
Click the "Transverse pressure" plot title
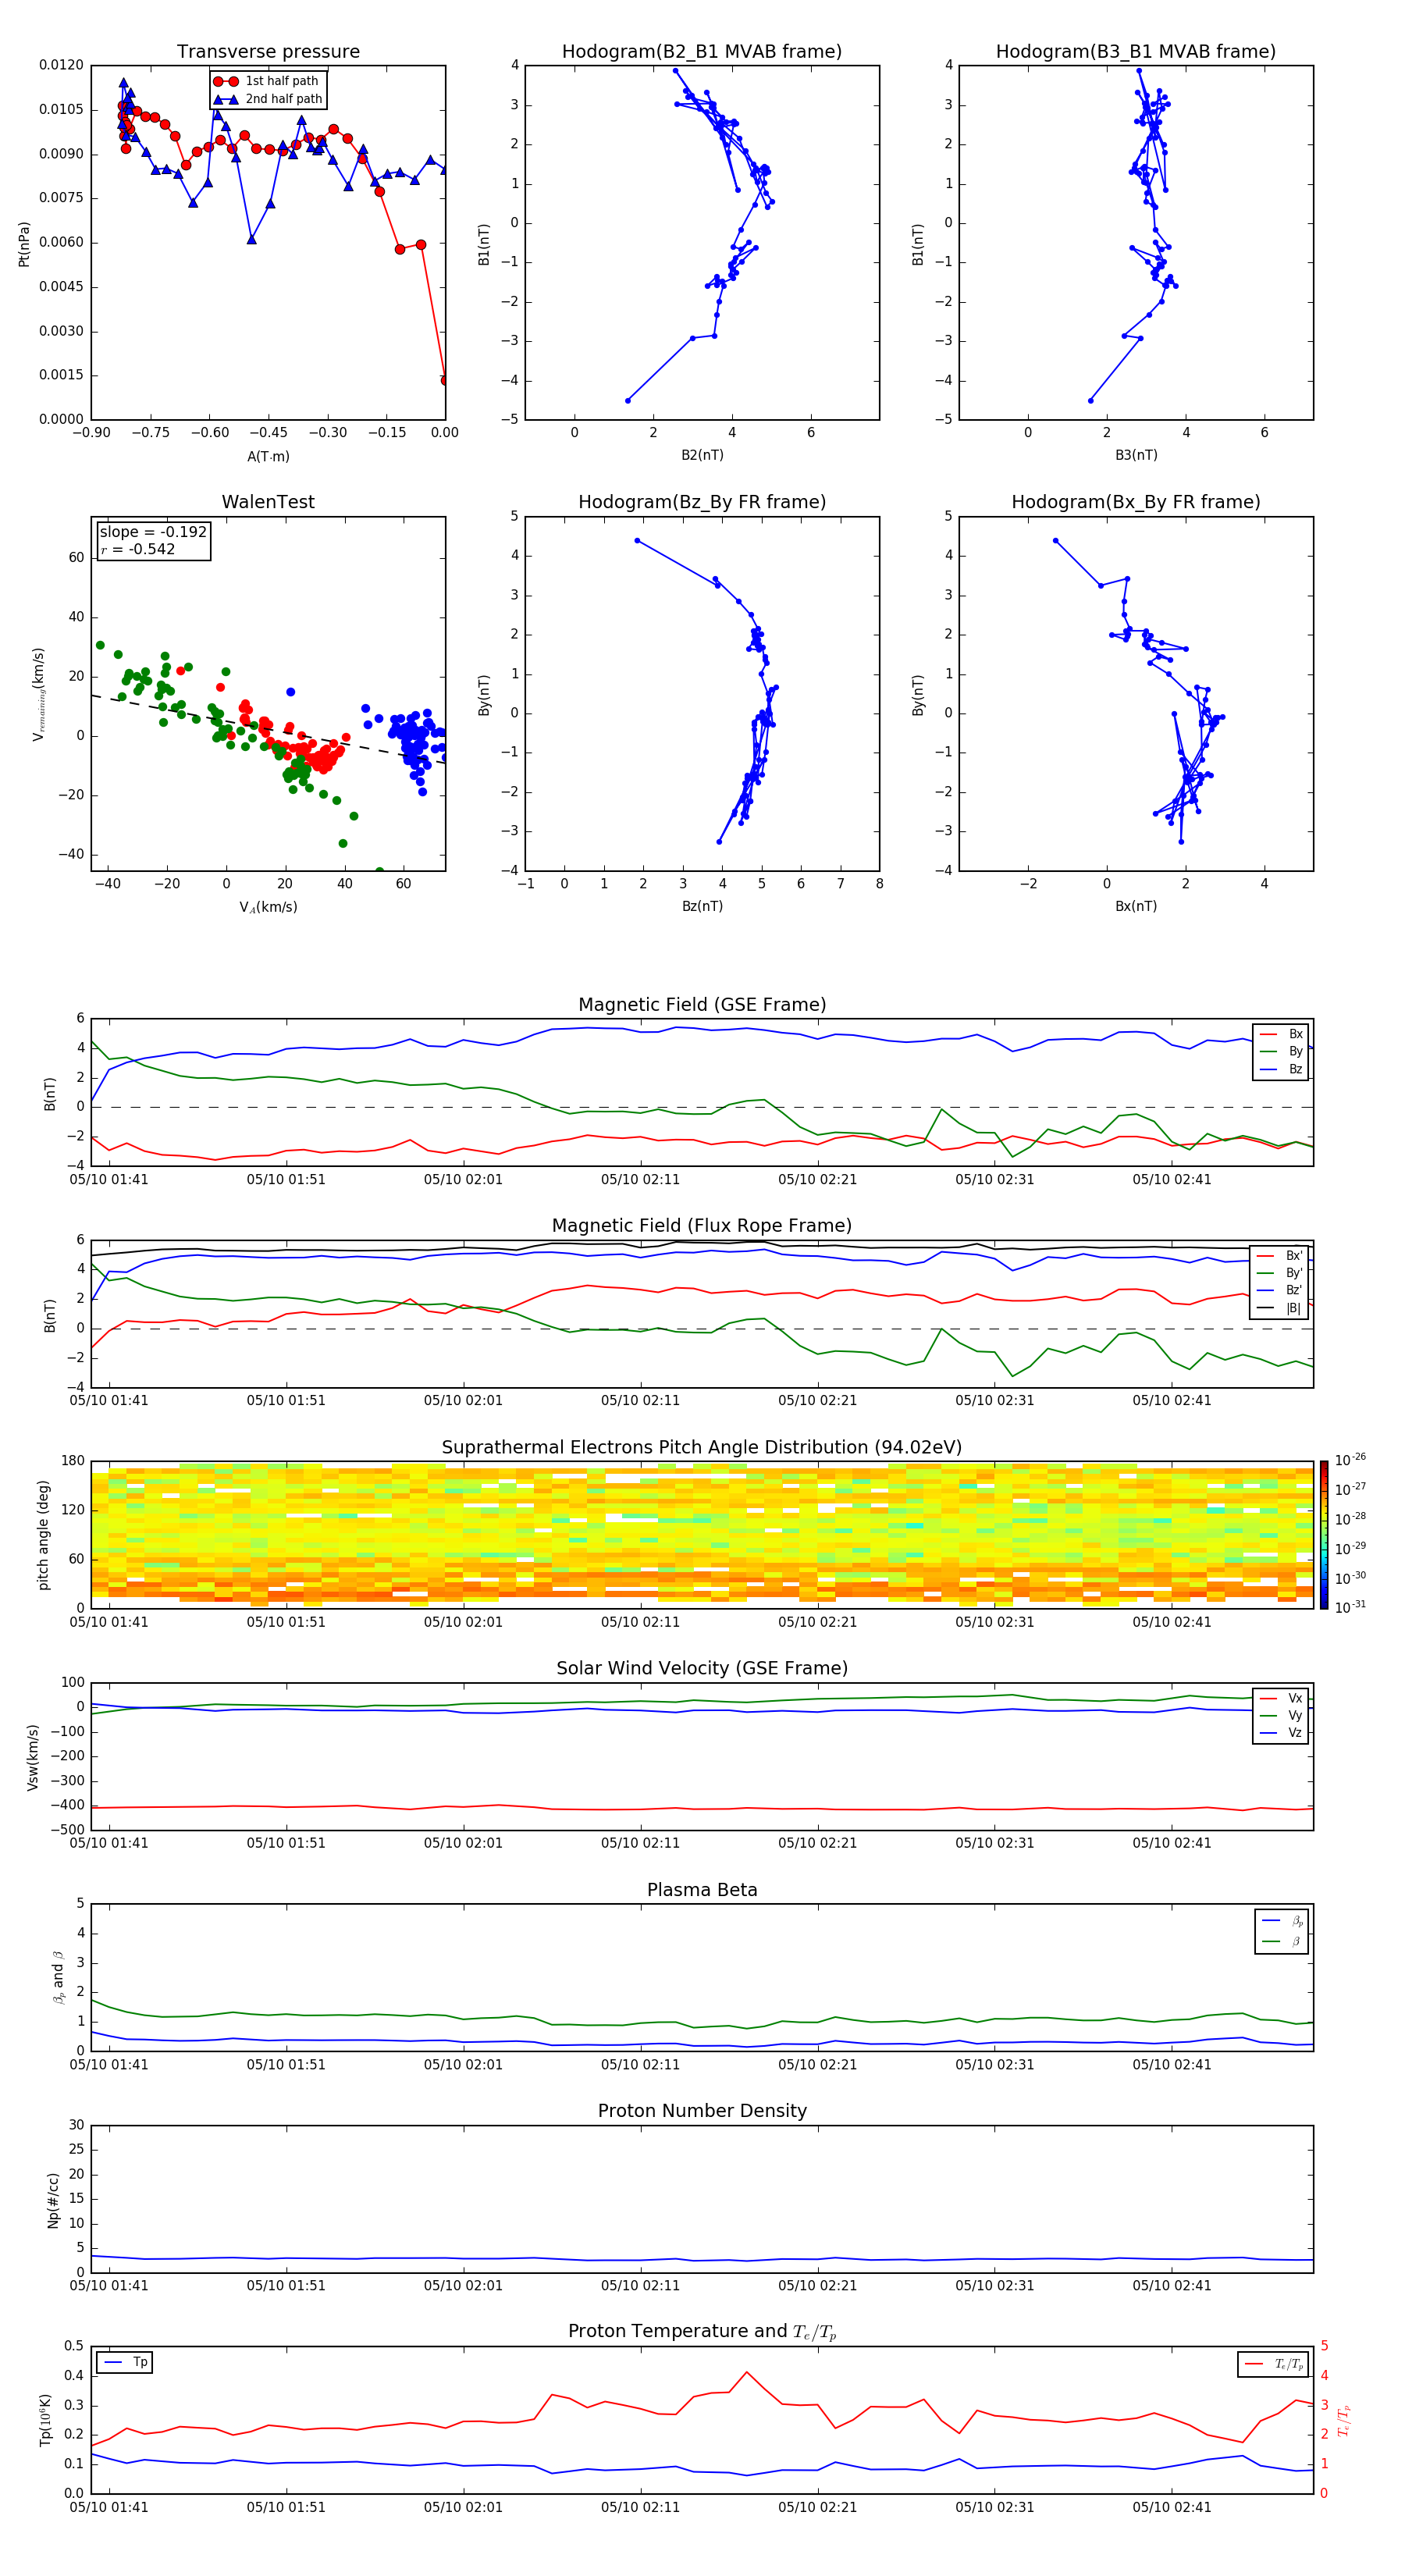coord(268,51)
